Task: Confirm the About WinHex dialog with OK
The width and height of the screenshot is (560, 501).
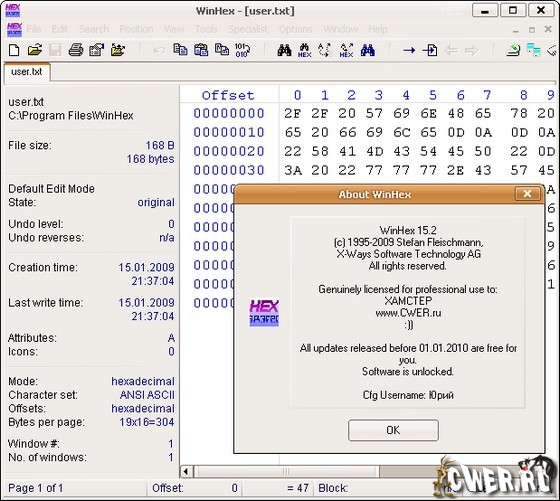Action: pyautogui.click(x=393, y=430)
